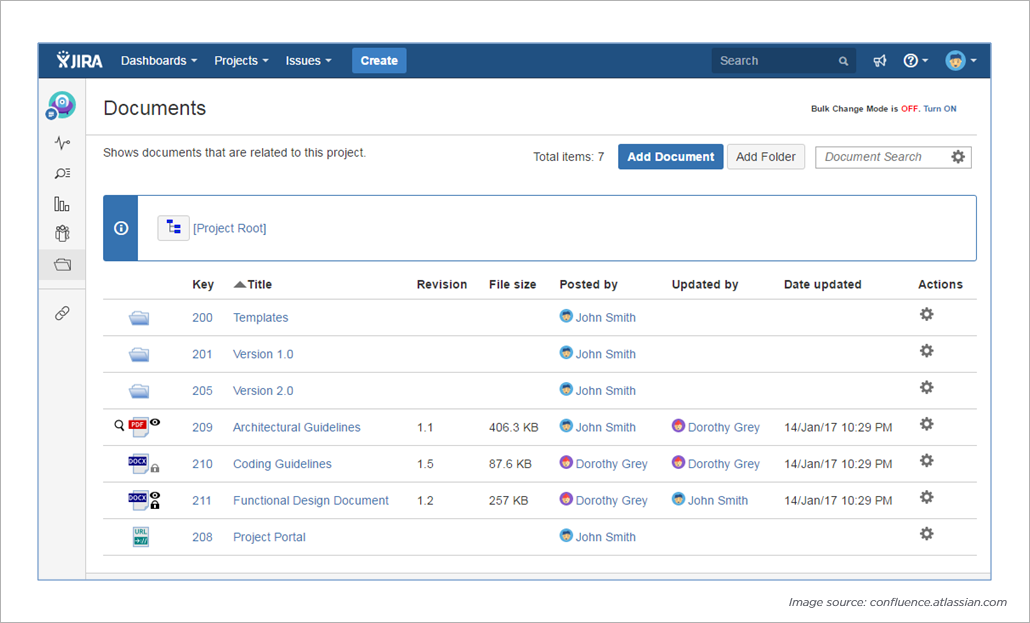Click the links icon at the sidebar bottom
Viewport: 1030px width, 623px height.
point(62,313)
